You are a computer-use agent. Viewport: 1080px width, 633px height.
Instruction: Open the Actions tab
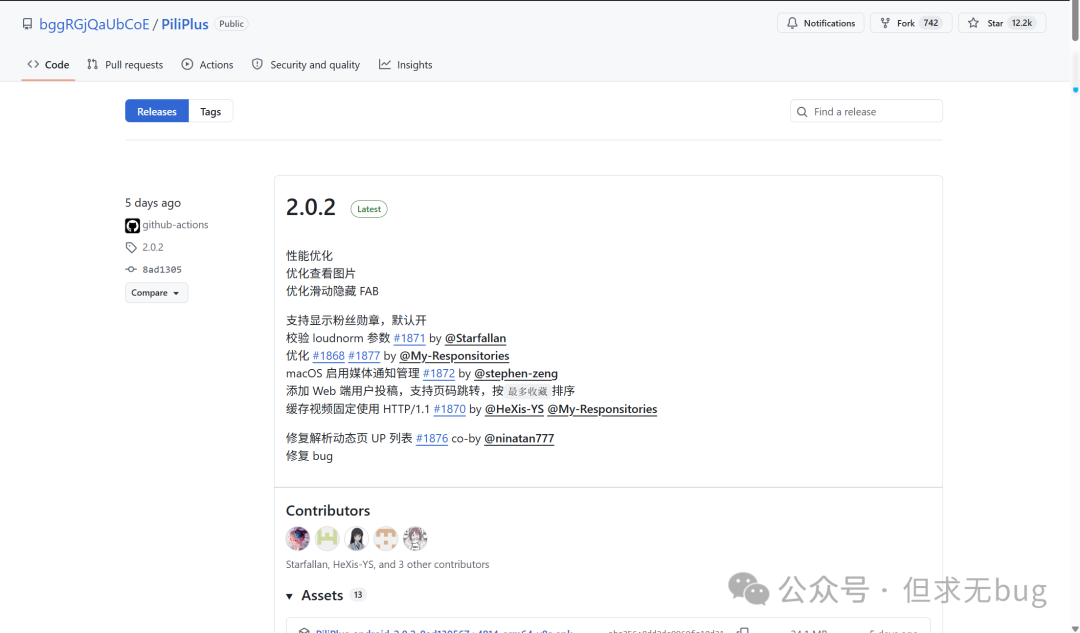click(x=207, y=65)
